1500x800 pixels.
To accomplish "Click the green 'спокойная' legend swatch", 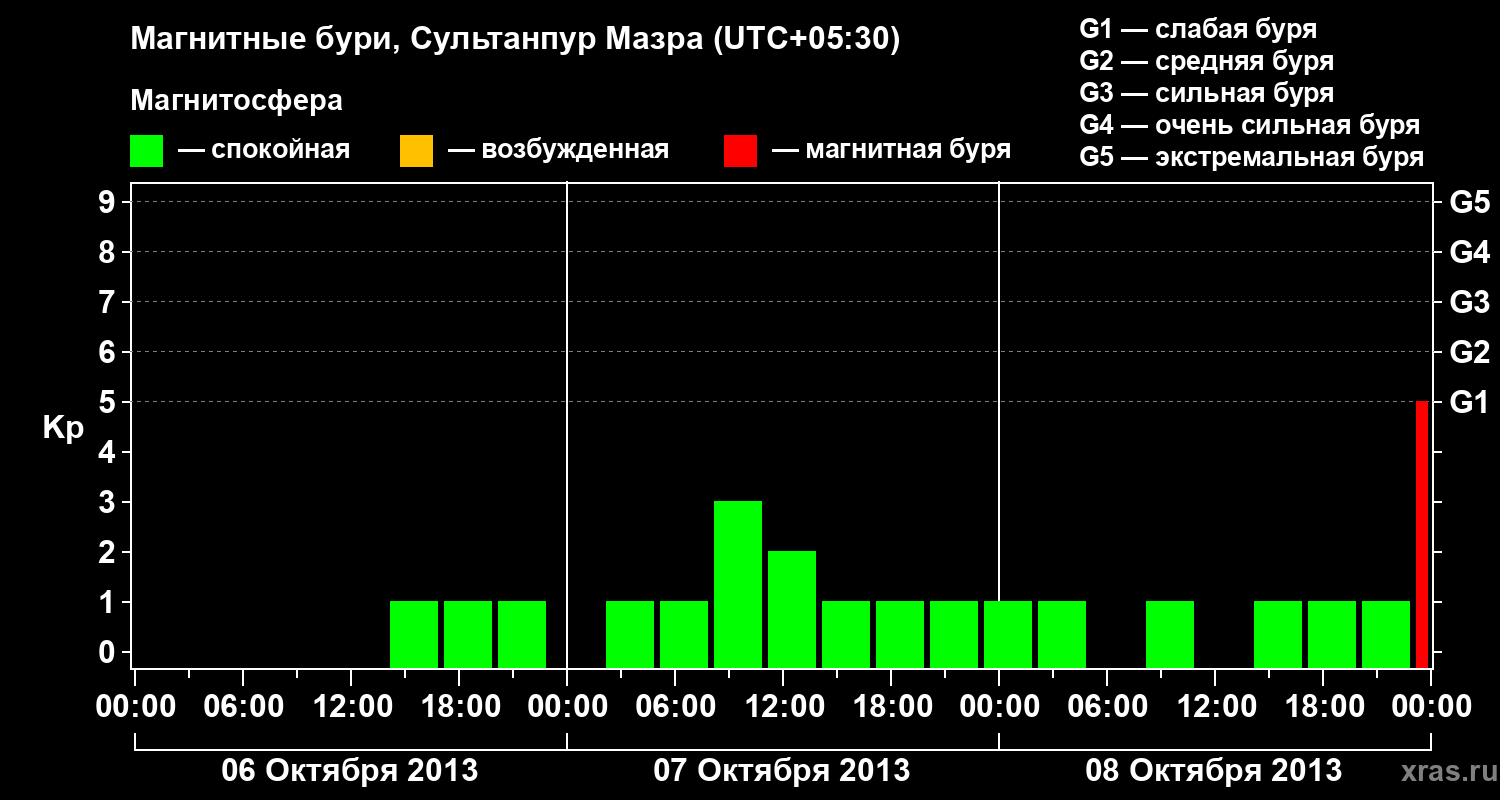I will click(146, 151).
